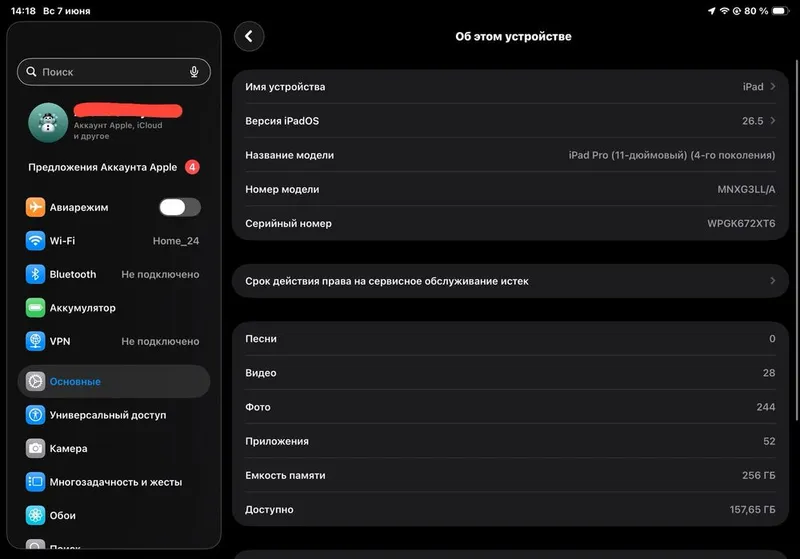This screenshot has height=559, width=800.
Task: Open the Apple account profile avatar
Action: (x=48, y=122)
